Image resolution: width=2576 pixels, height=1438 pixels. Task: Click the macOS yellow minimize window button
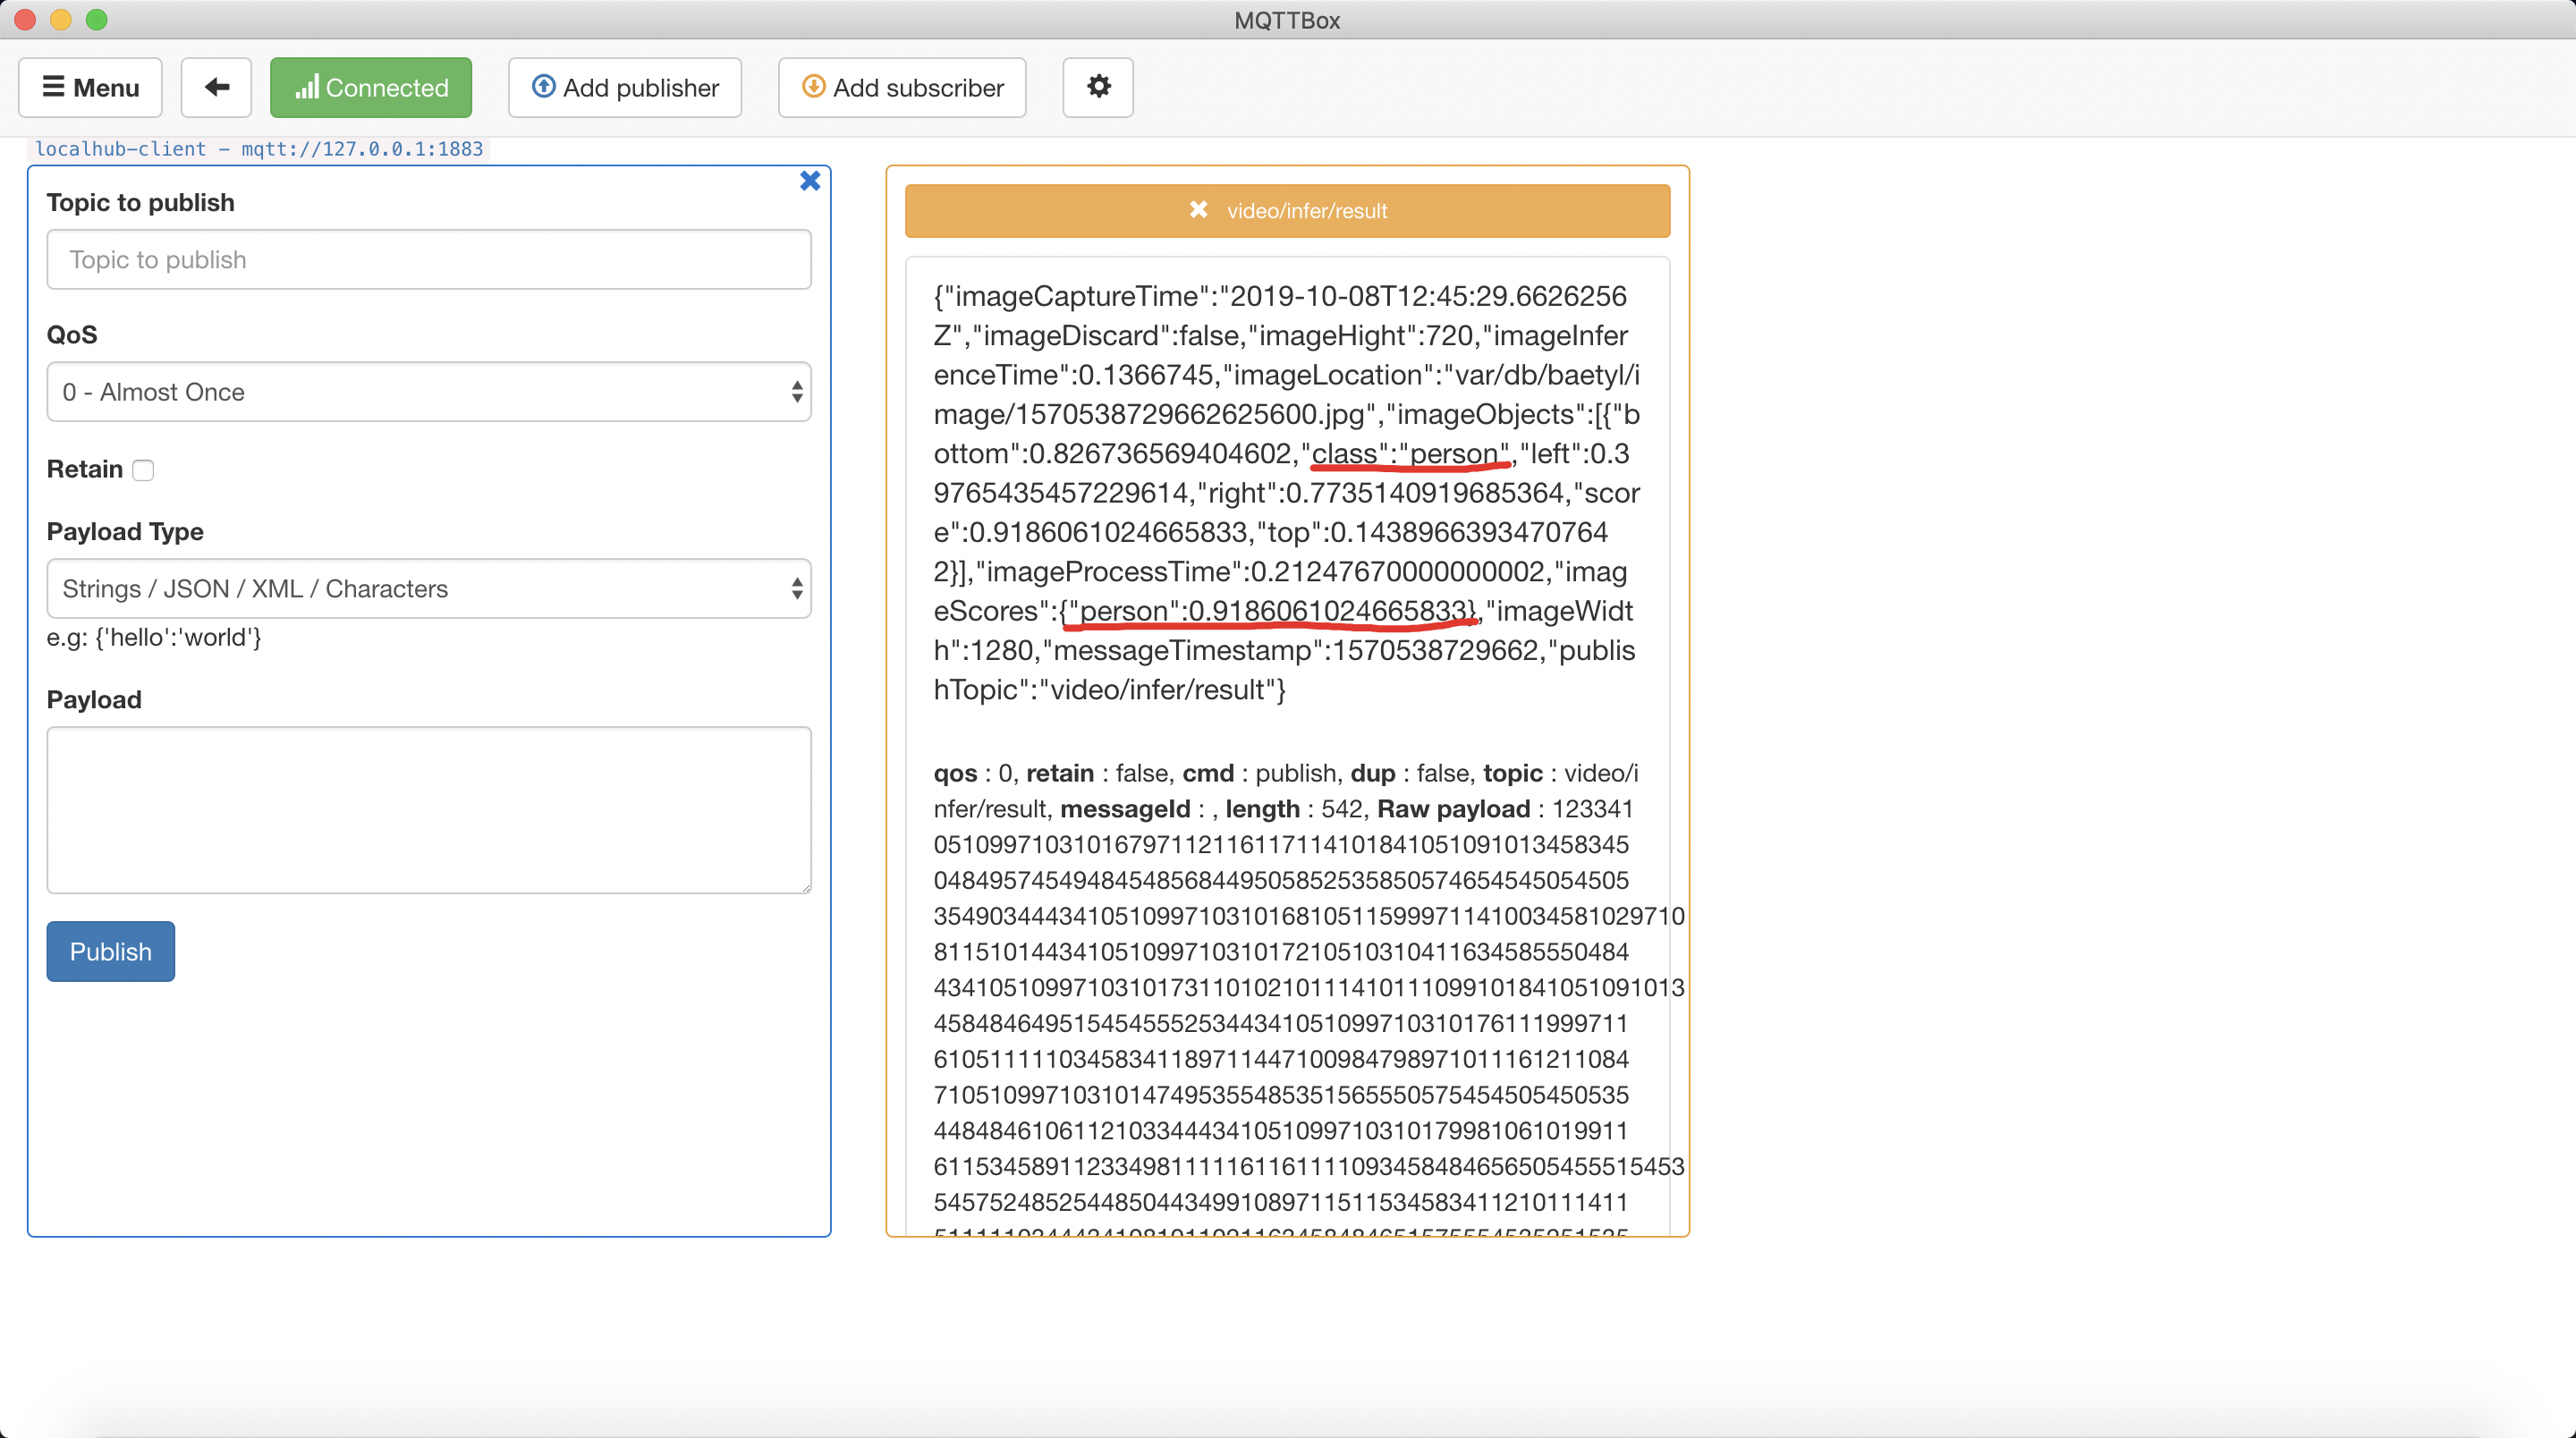tap(61, 19)
